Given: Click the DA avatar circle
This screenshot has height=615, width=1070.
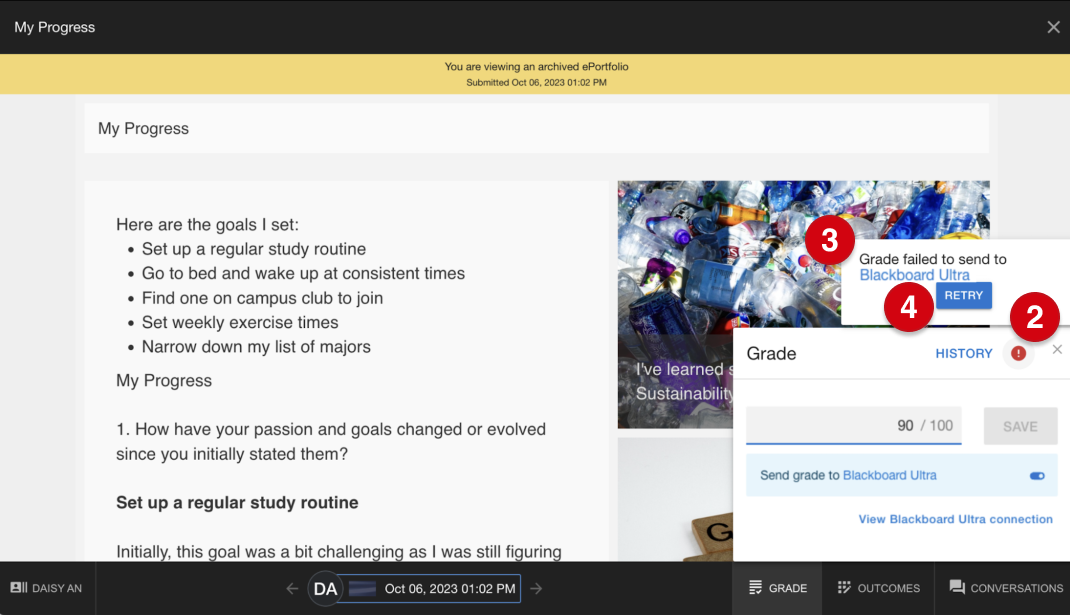Looking at the screenshot, I should coord(325,588).
